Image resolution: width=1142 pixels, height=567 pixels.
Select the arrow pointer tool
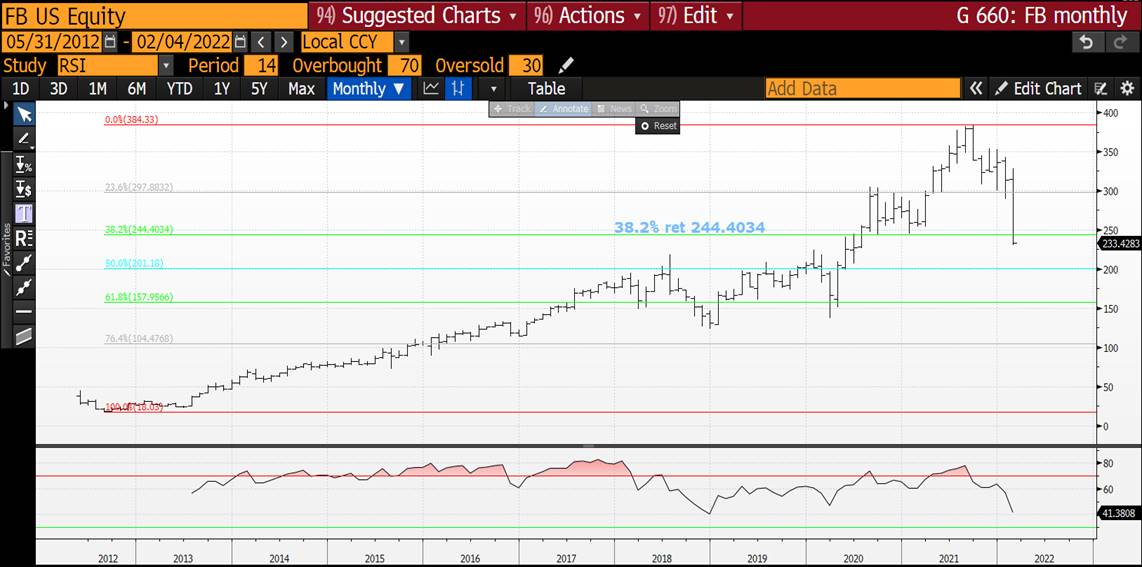pyautogui.click(x=24, y=114)
